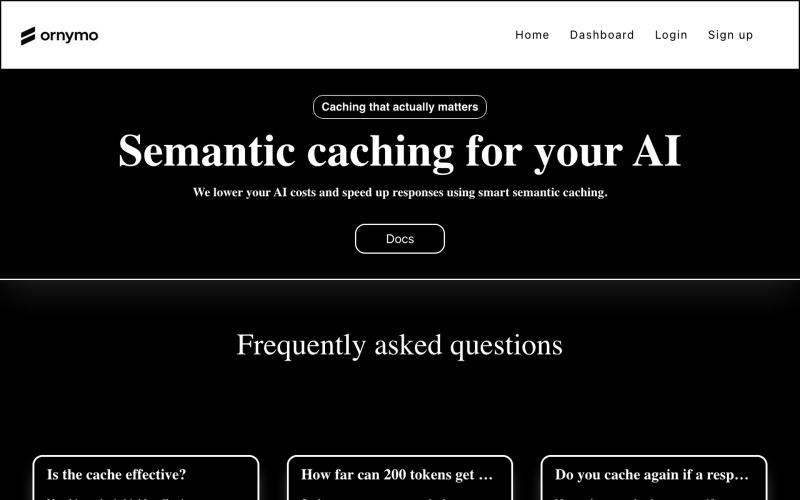The width and height of the screenshot is (800, 500).
Task: Go to the Home page
Action: tap(532, 35)
